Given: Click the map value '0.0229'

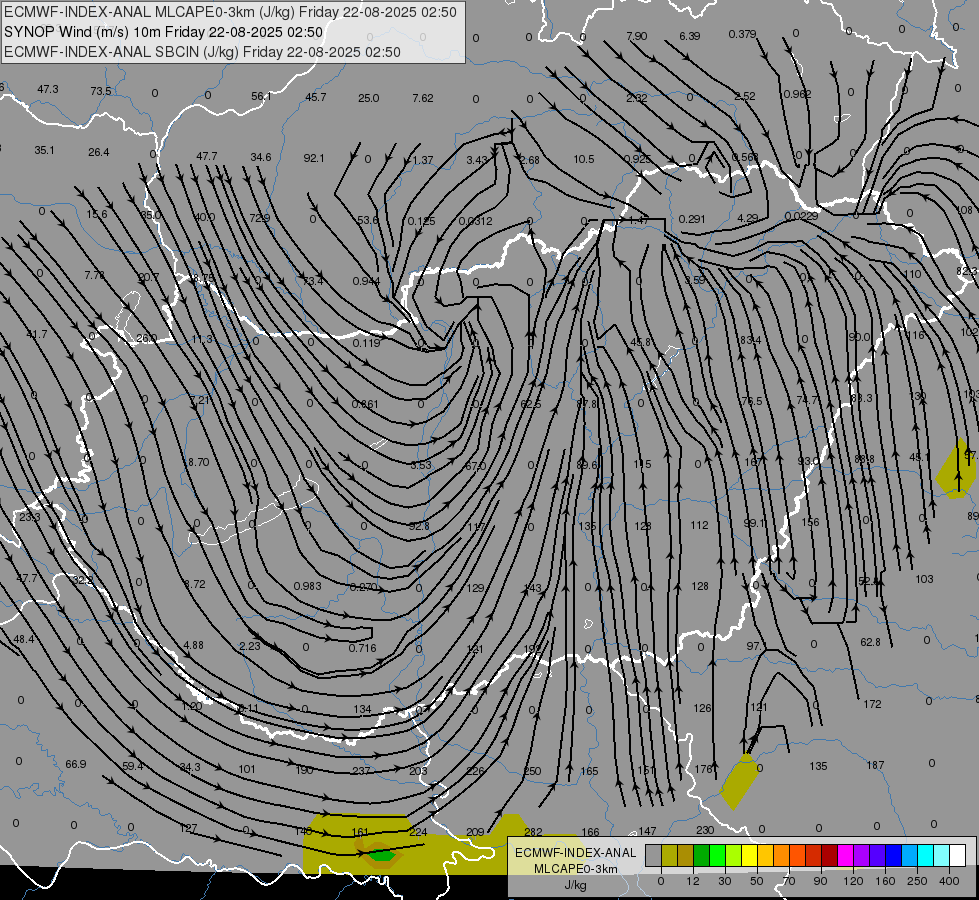Looking at the screenshot, I should point(801,216).
